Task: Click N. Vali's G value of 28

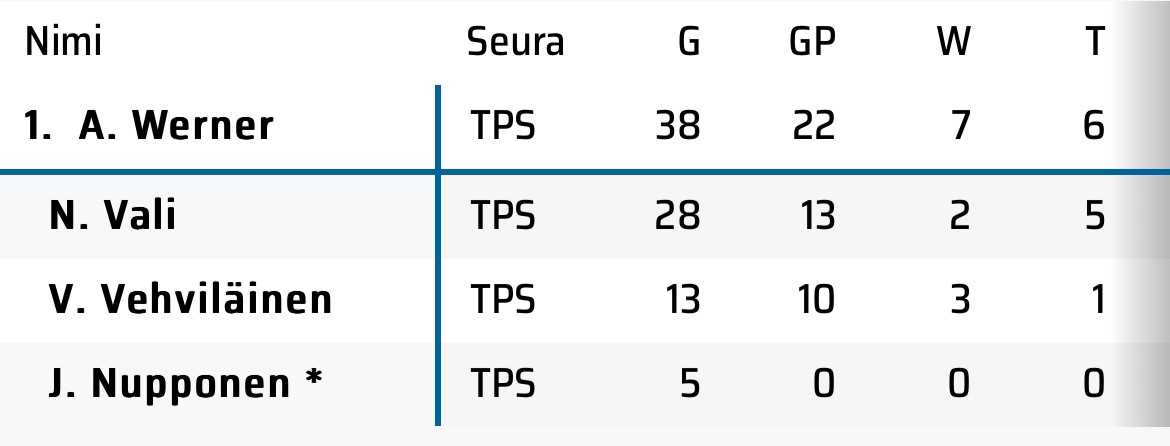Action: 678,215
